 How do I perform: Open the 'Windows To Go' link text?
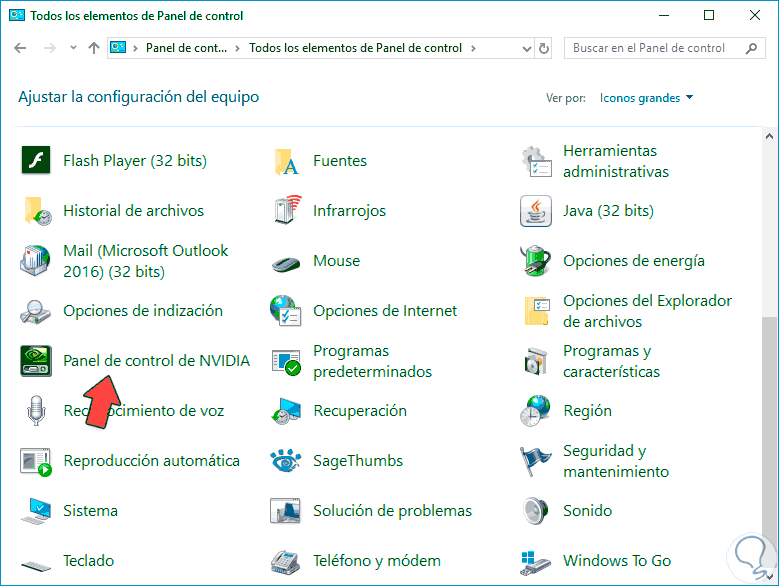pyautogui.click(x=617, y=561)
